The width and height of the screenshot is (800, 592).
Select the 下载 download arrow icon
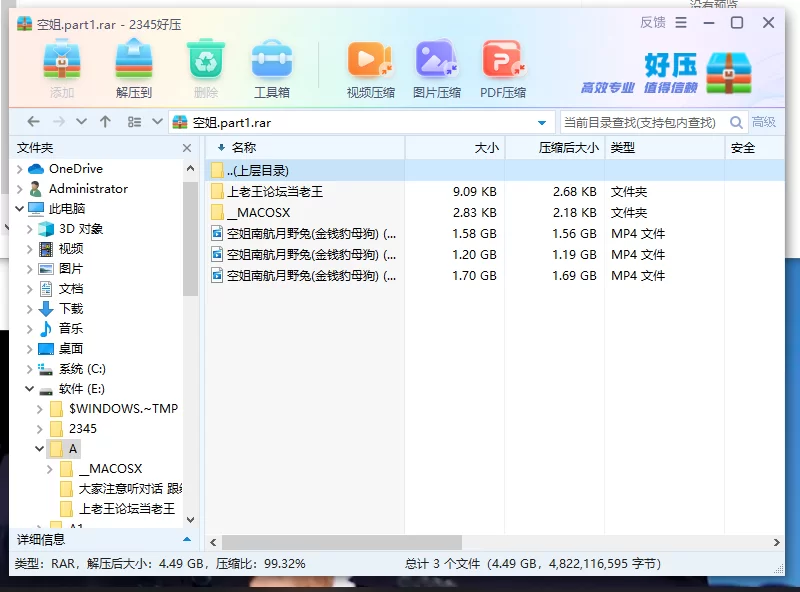click(x=46, y=309)
